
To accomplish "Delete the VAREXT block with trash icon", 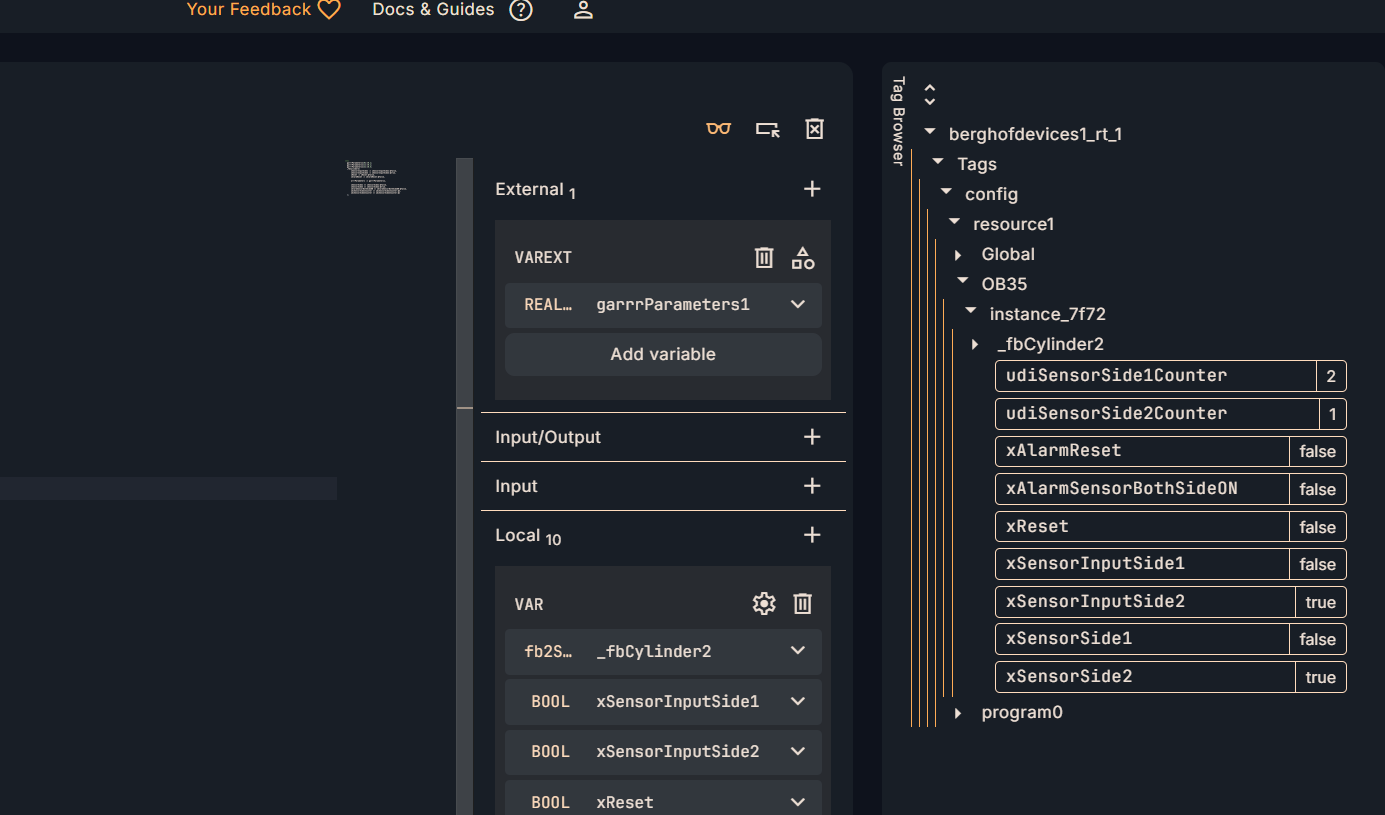I will click(764, 258).
